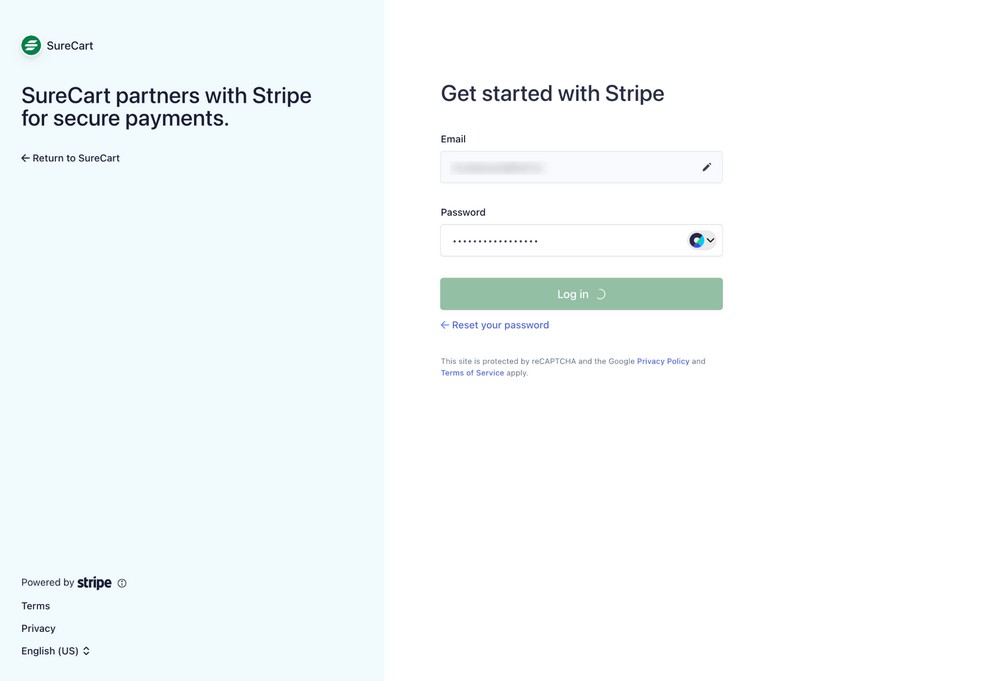Open the Terms link in the footer

[x=35, y=605]
